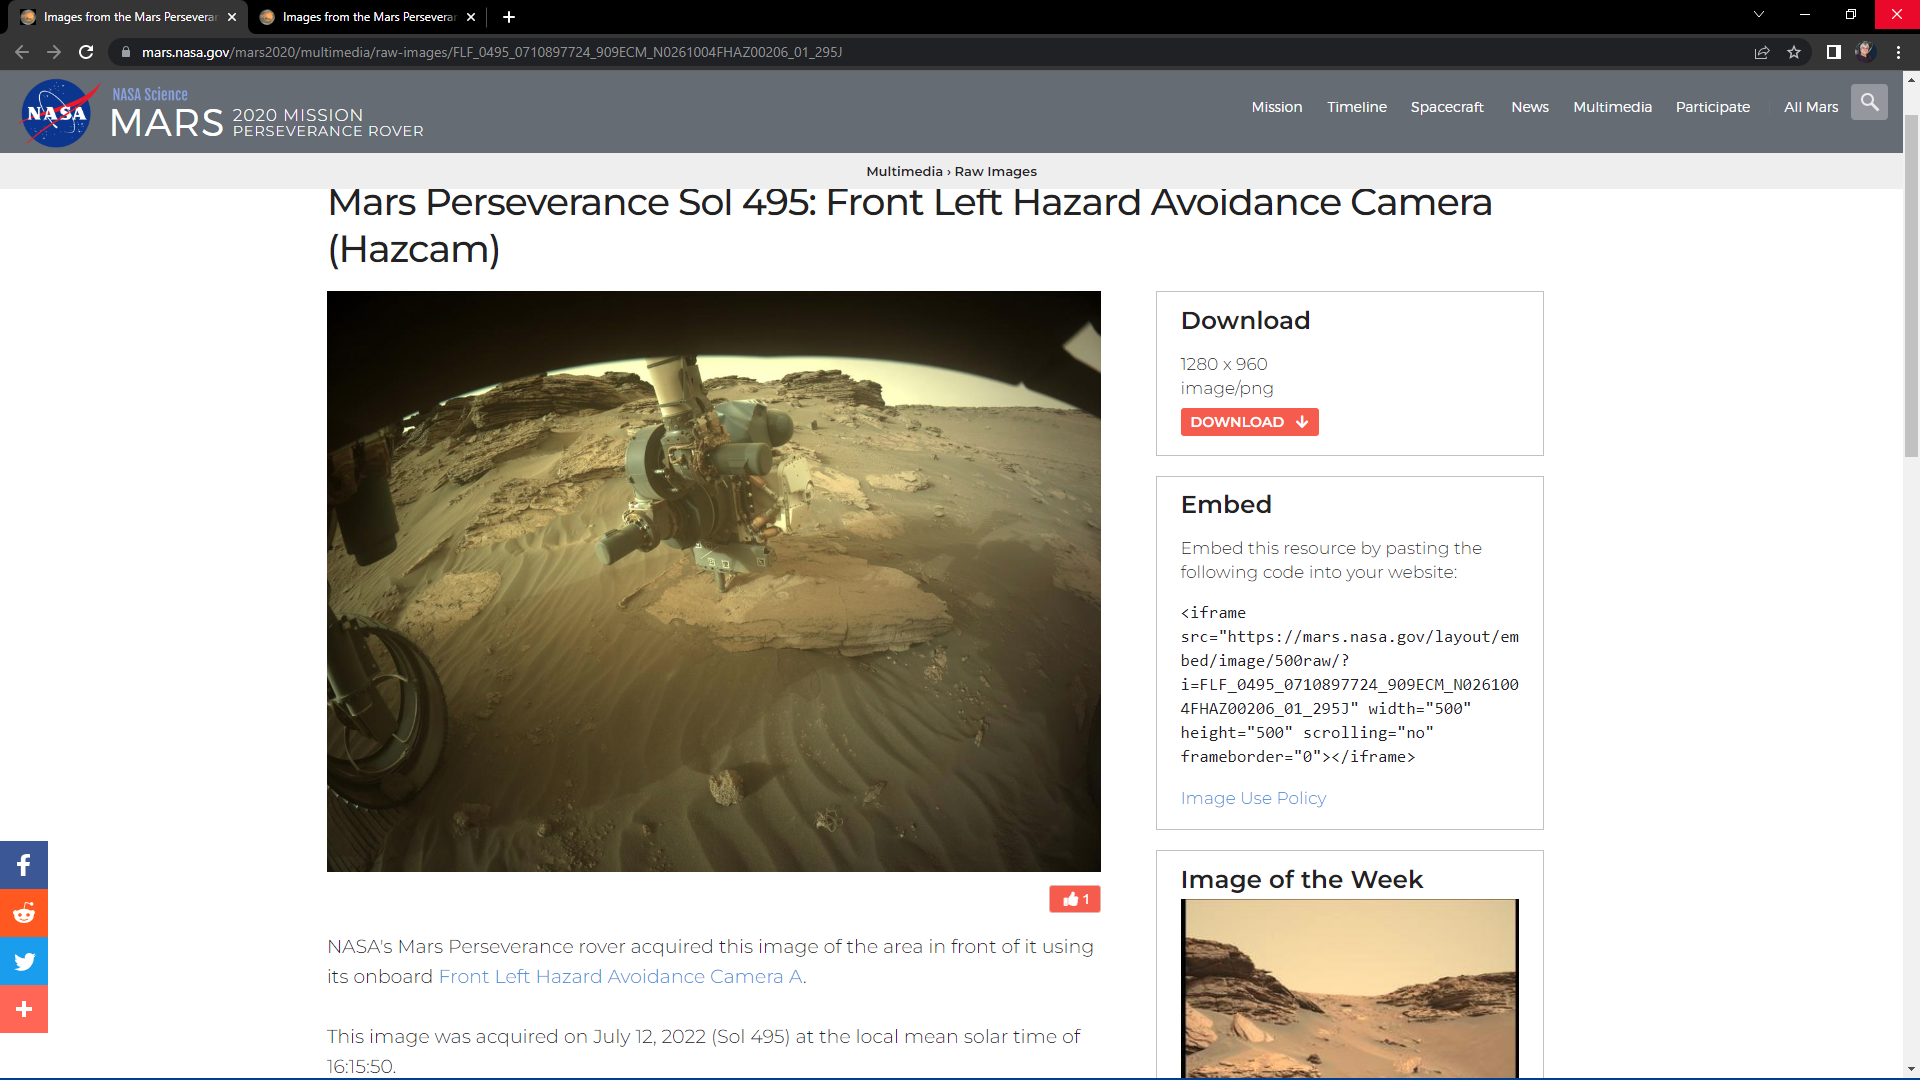Open Front Left Hazard Avoidance Camera A link
This screenshot has height=1080, width=1920.
620,977
